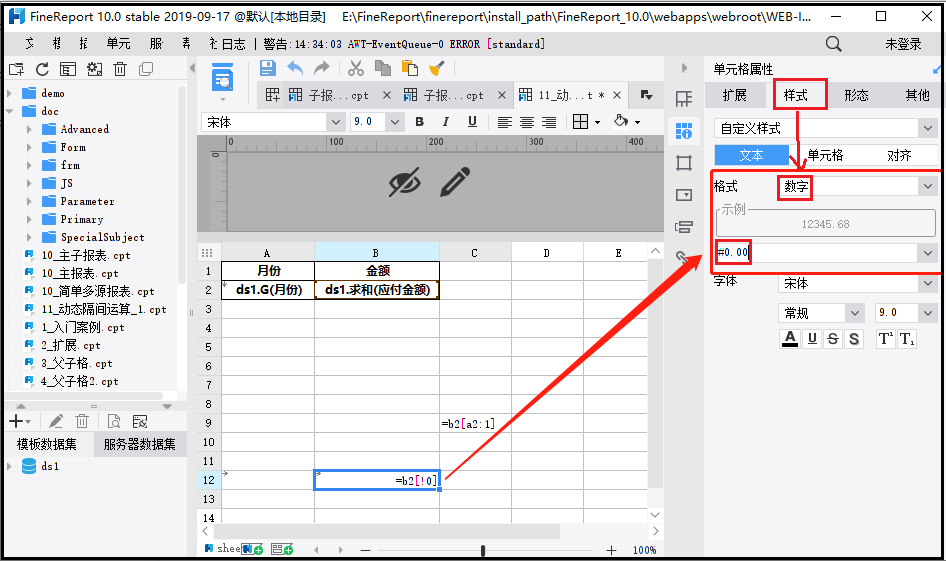Image resolution: width=946 pixels, height=561 pixels.
Task: Open the #0.00 pattern dropdown
Action: (927, 253)
